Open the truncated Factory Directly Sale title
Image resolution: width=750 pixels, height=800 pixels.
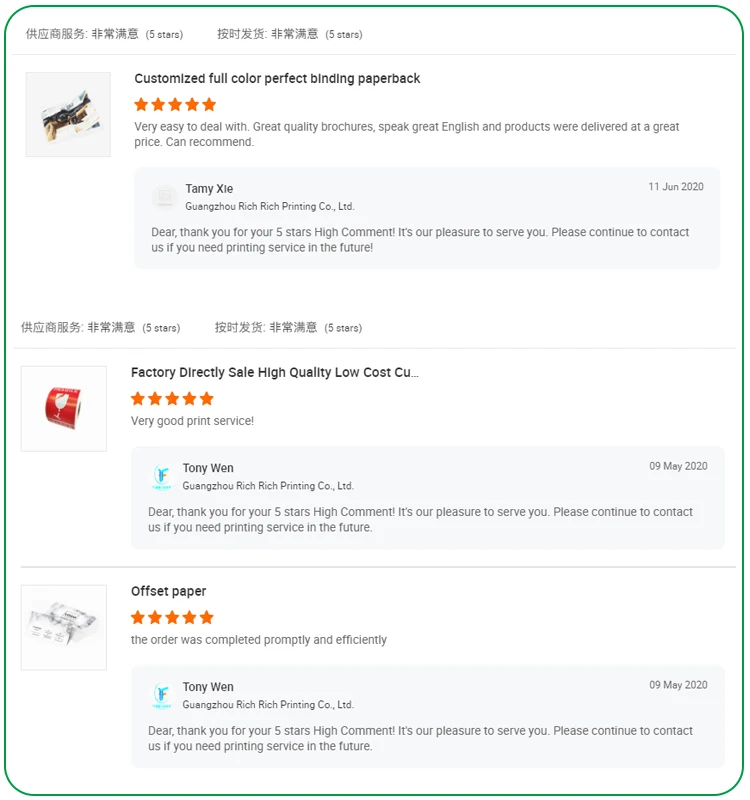275,372
